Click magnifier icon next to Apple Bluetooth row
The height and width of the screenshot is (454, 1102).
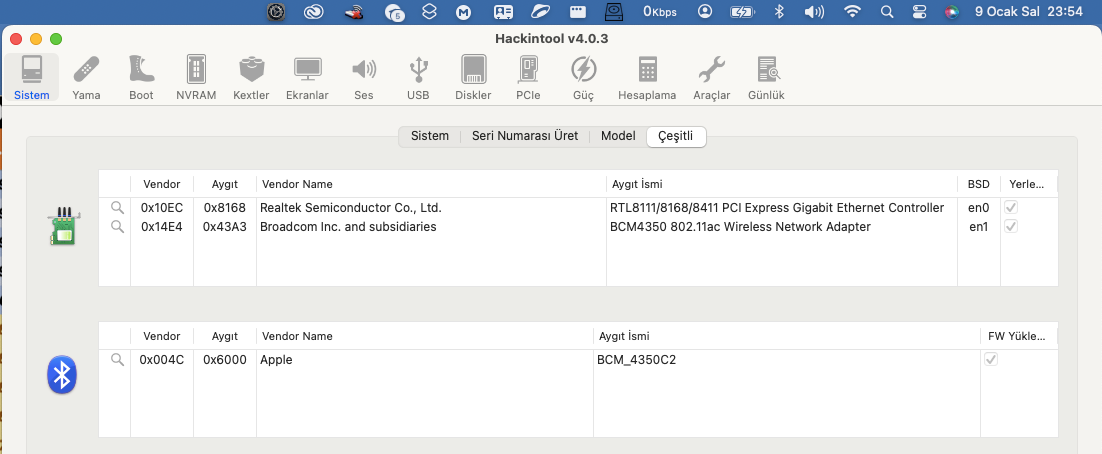(x=117, y=359)
